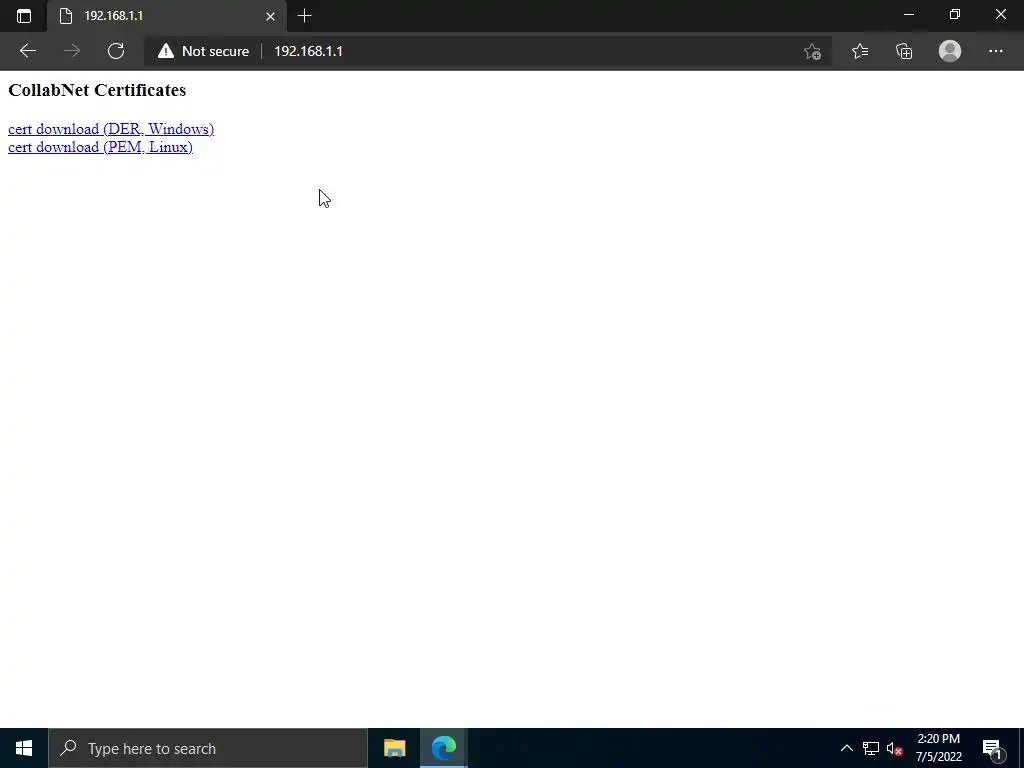Screen dimensions: 1024x768
Task: Click the Edge icon in the taskbar
Action: pos(443,748)
